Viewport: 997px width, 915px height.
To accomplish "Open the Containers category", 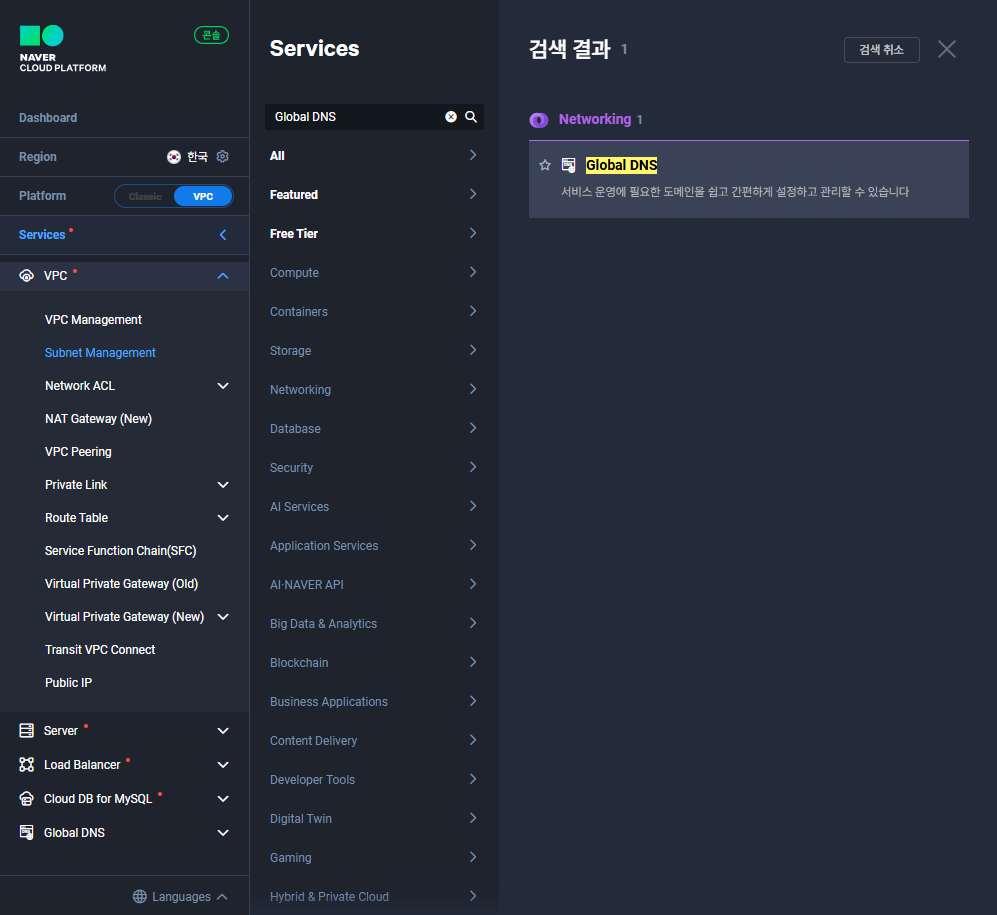I will 374,312.
